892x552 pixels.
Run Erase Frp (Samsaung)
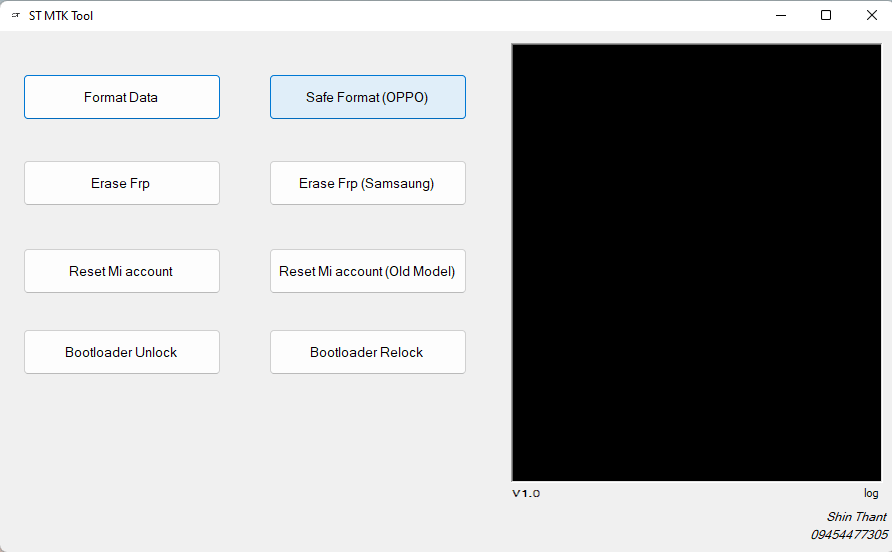click(x=367, y=183)
